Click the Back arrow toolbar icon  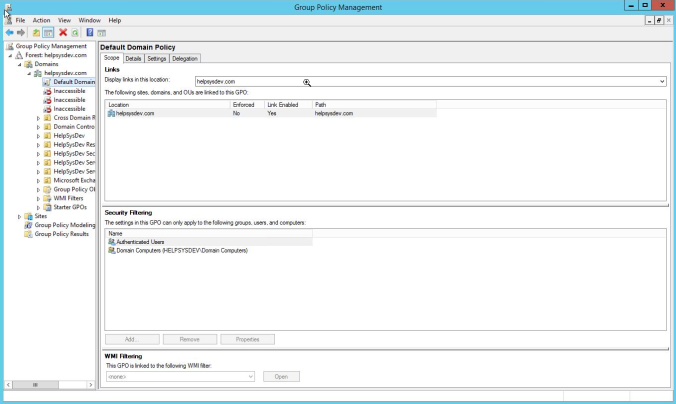9,32
